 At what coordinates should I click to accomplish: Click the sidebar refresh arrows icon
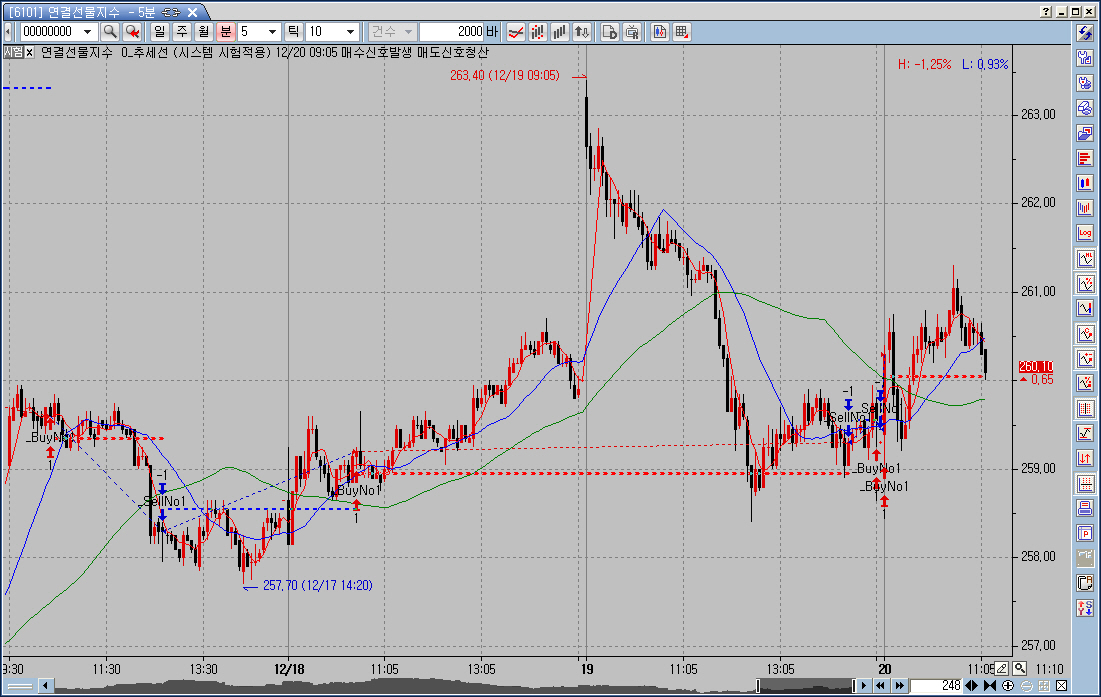1085,32
